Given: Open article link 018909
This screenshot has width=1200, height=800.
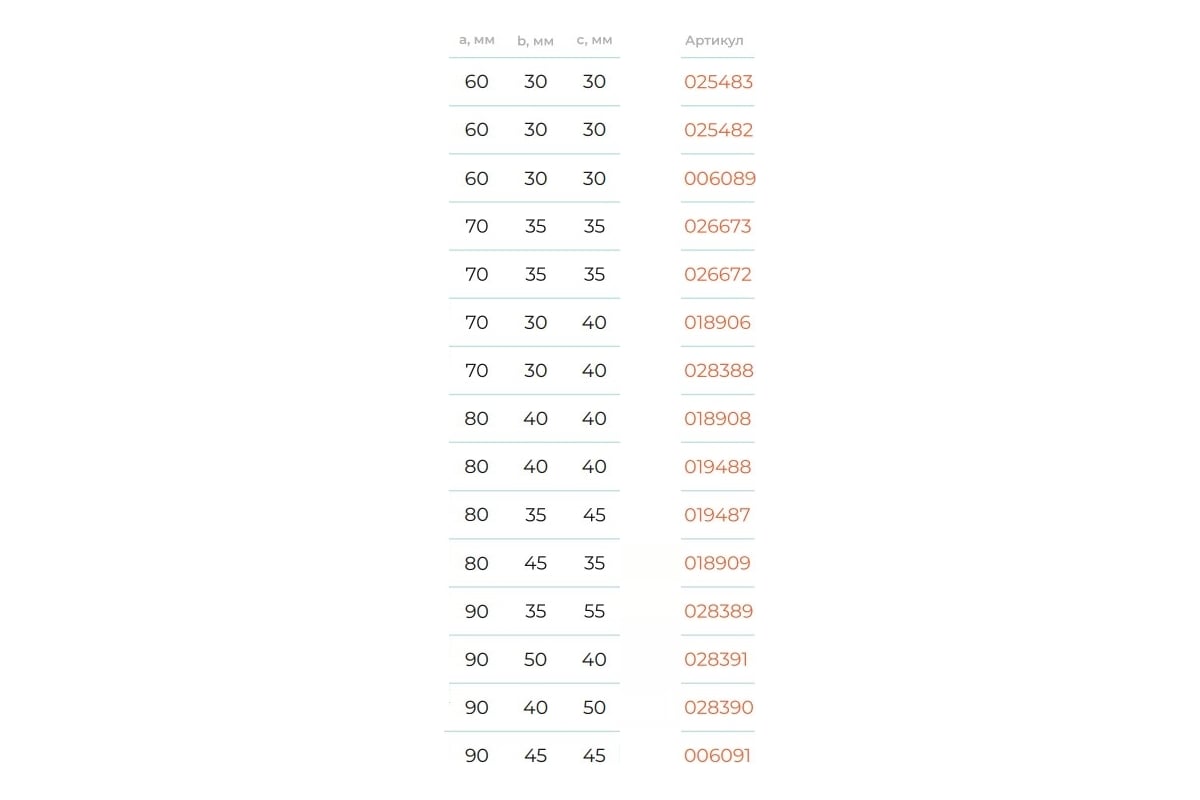Looking at the screenshot, I should [717, 564].
